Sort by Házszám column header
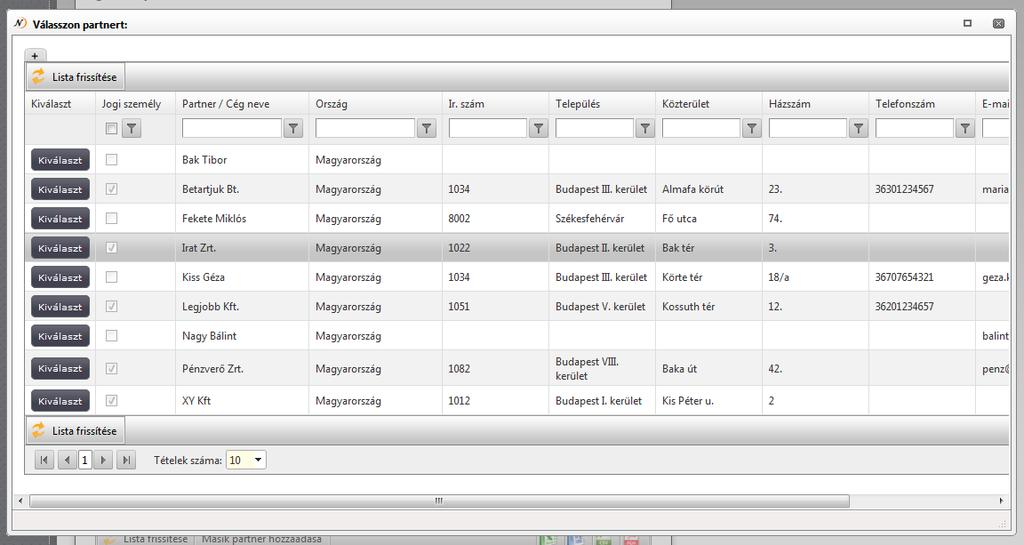Image resolution: width=1024 pixels, height=545 pixels. [x=790, y=104]
